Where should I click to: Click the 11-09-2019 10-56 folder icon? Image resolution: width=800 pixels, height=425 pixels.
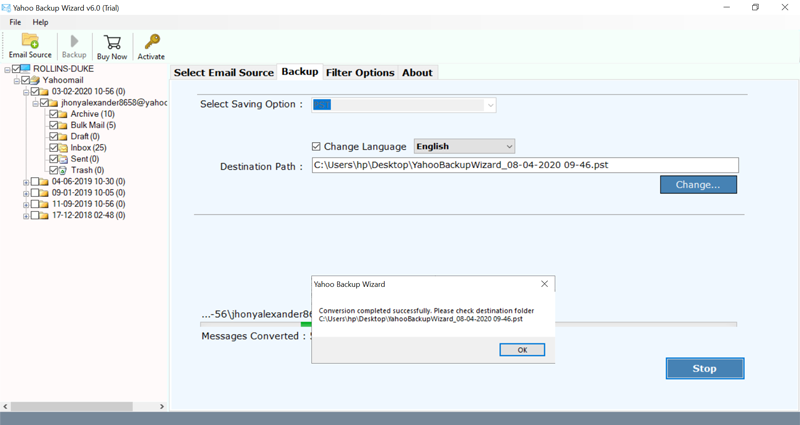tap(44, 204)
